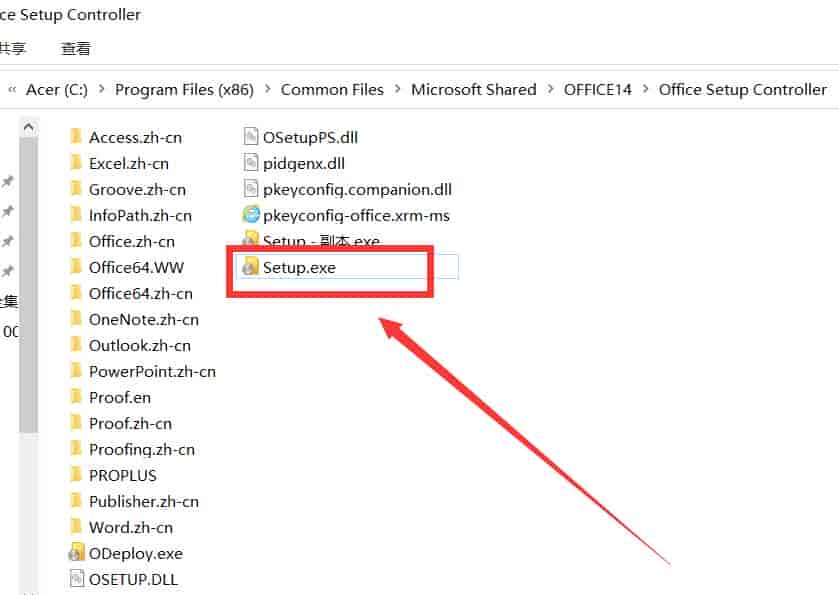Viewport: 839px width, 595px height.
Task: Open the 共享 ribbon tab
Action: pos(12,49)
